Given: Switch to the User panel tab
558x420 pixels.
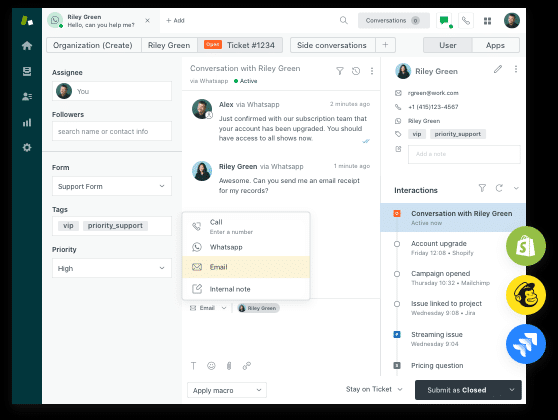Looking at the screenshot, I should tap(448, 45).
